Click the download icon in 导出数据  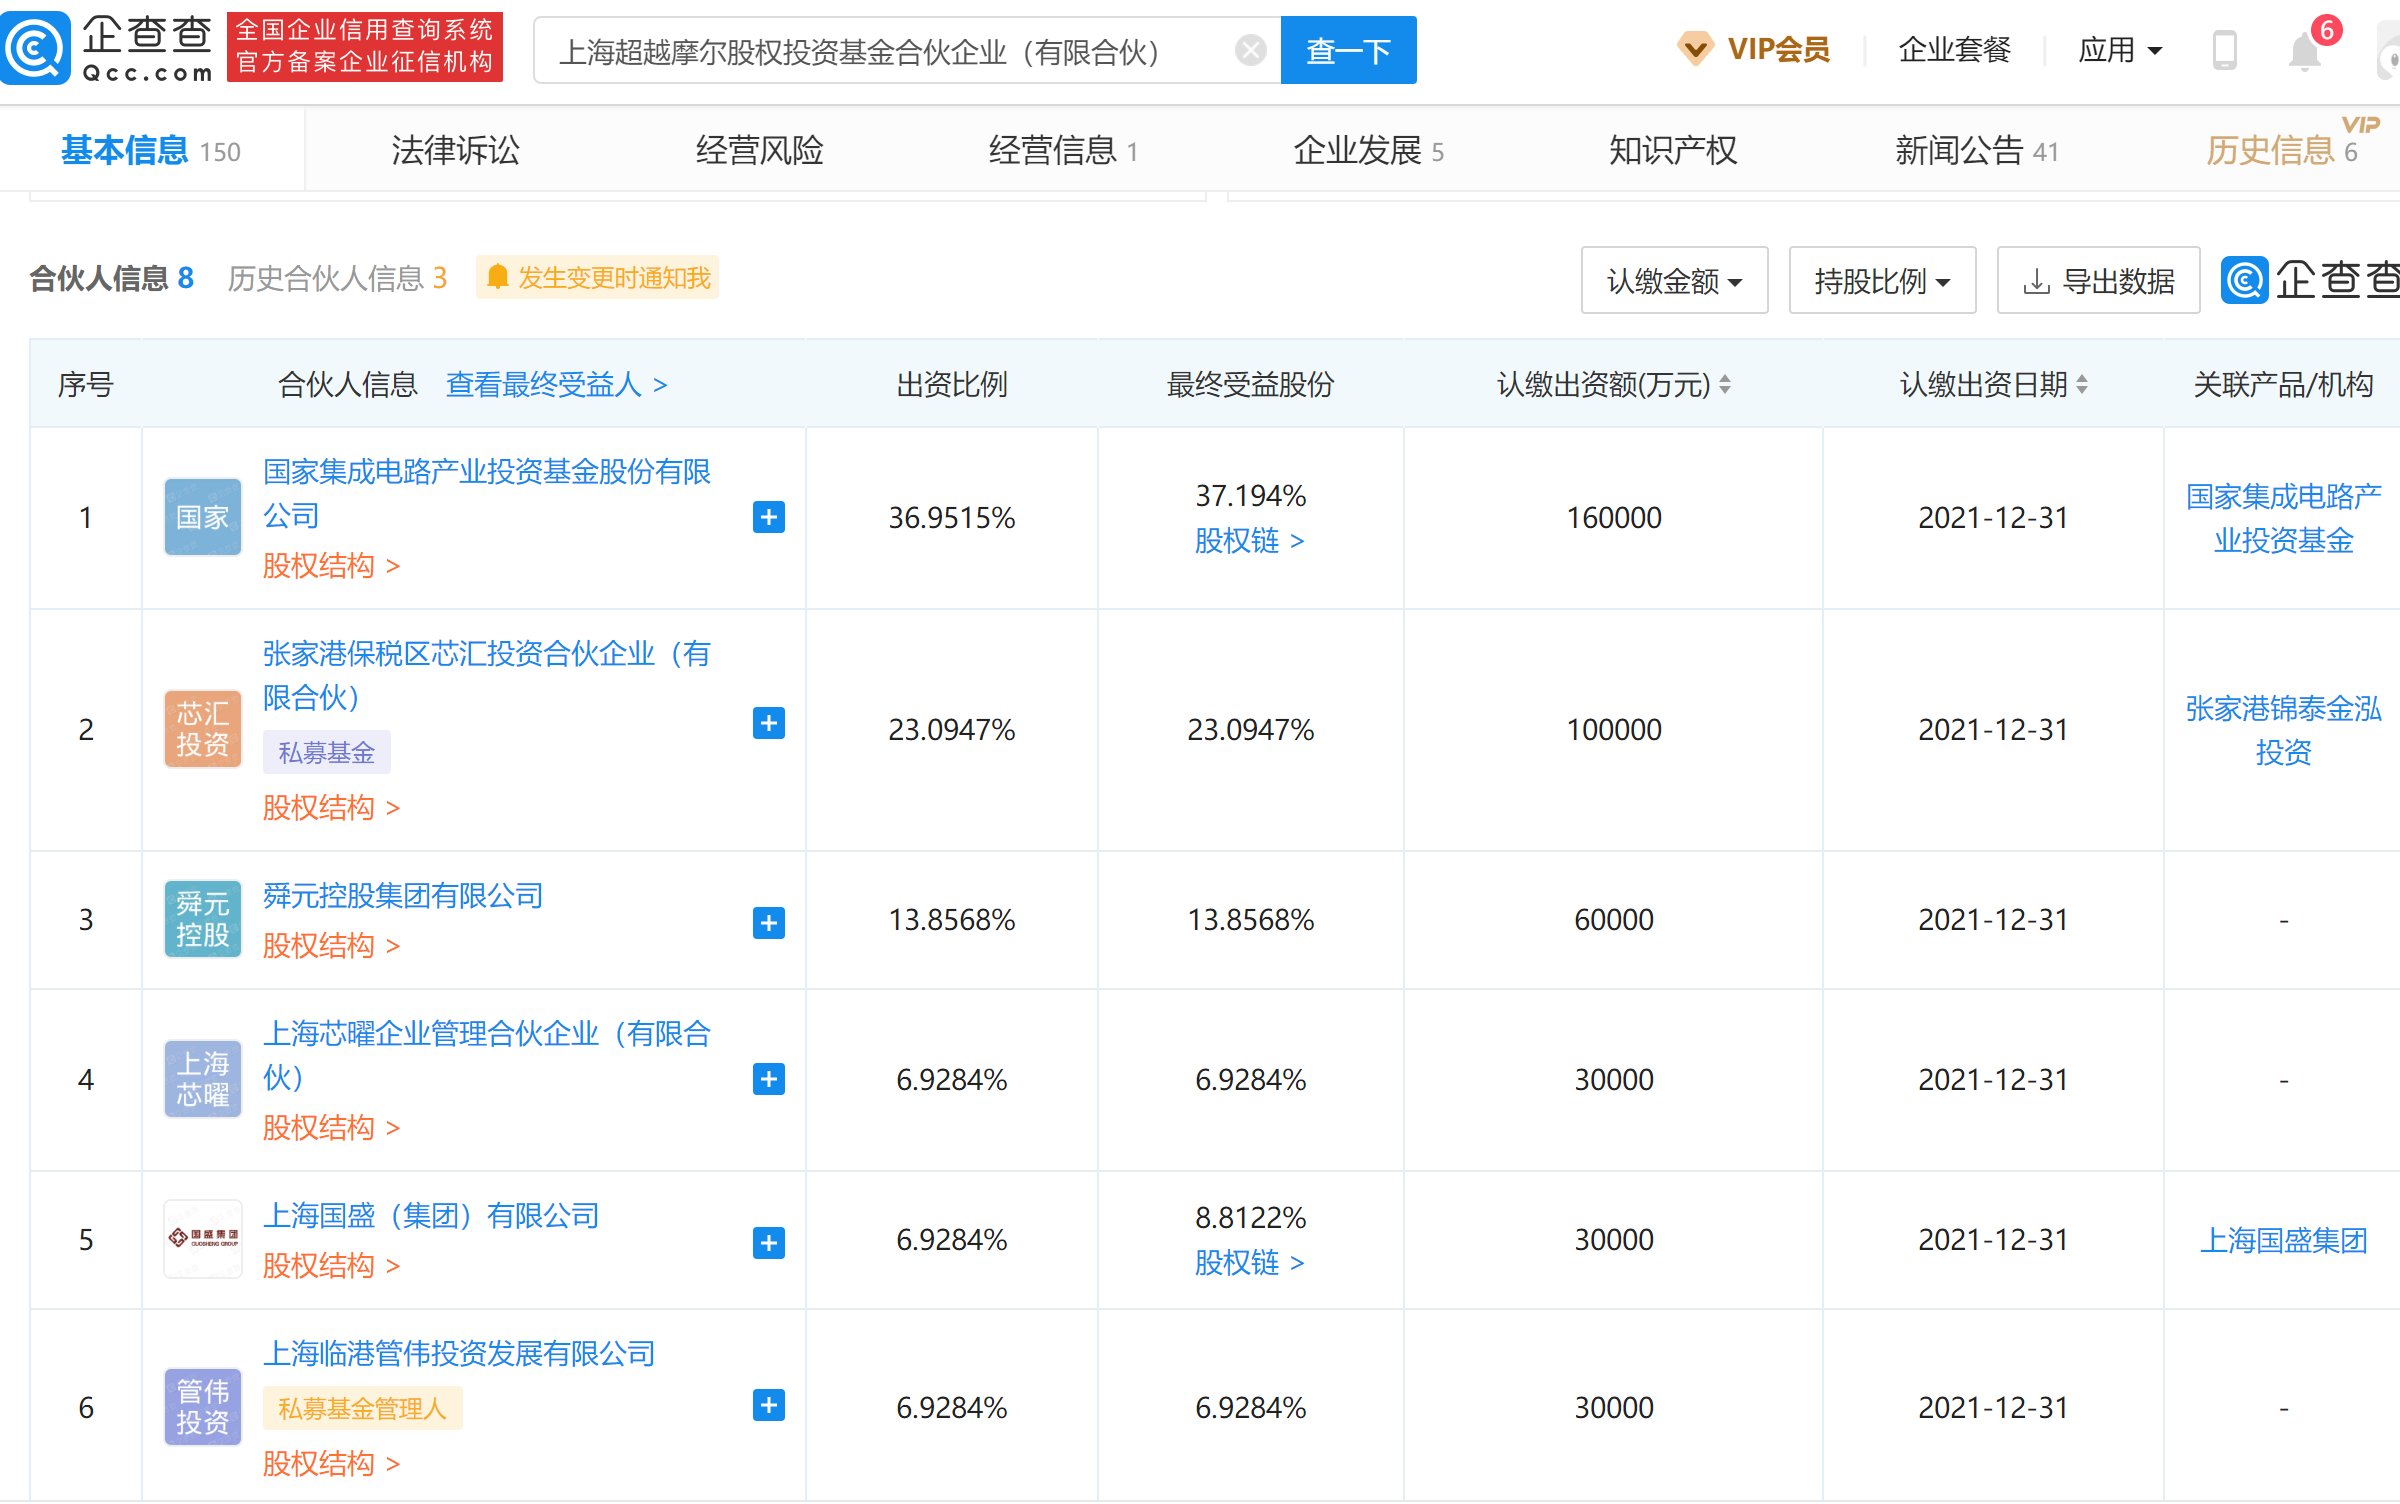point(2035,282)
